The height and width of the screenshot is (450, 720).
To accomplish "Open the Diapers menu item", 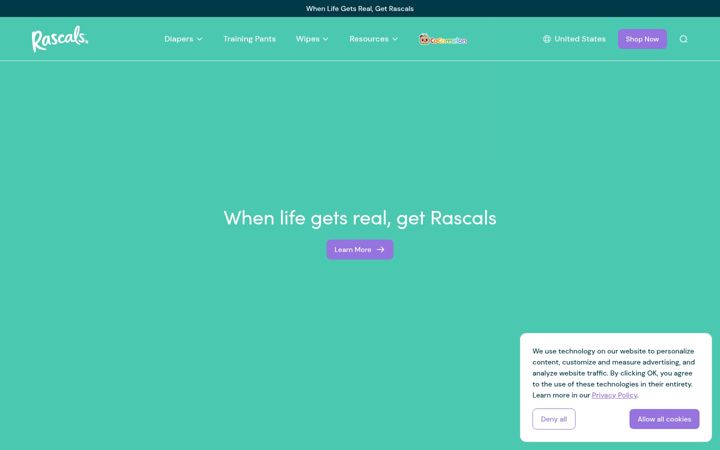I will (183, 39).
